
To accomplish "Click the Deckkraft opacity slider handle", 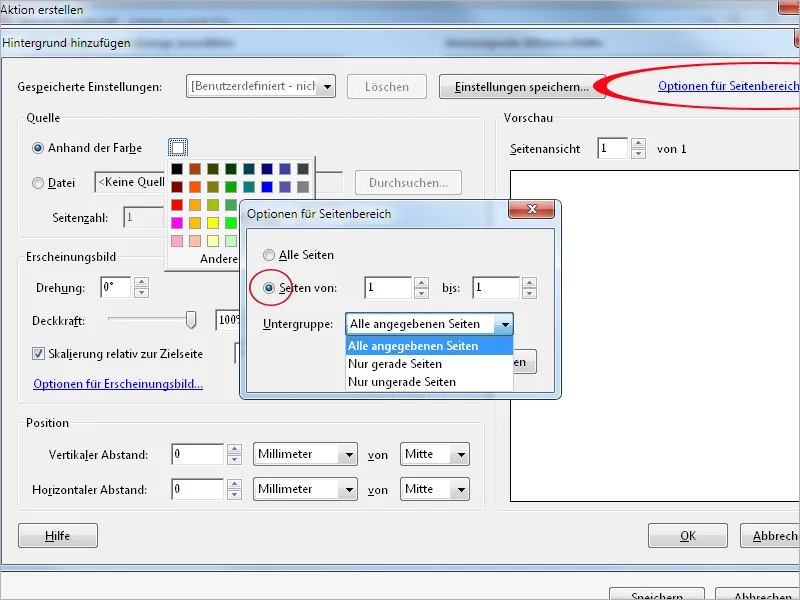I will 191,320.
